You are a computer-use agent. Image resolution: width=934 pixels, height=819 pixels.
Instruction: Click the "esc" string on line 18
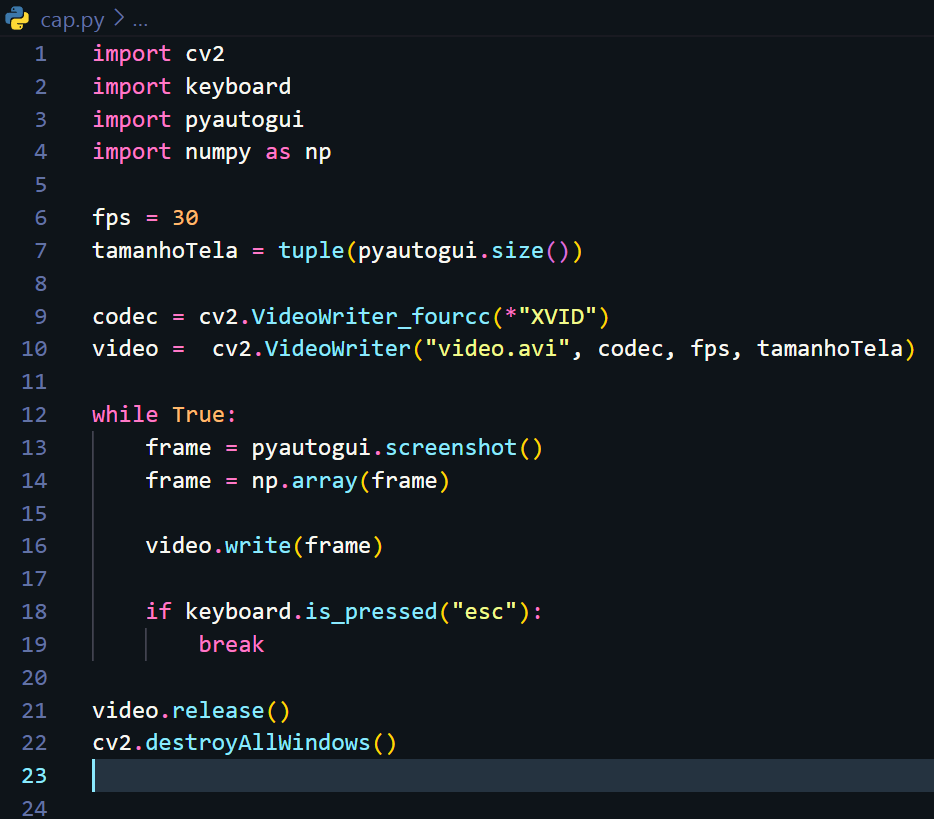[484, 612]
